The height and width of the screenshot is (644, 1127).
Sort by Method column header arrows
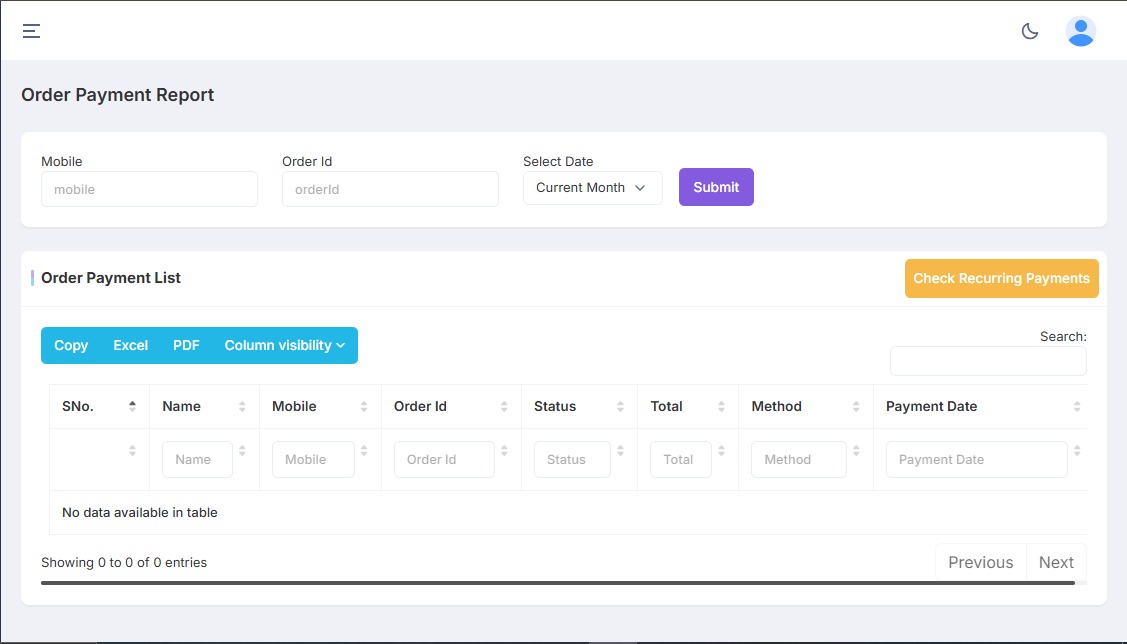click(x=856, y=406)
